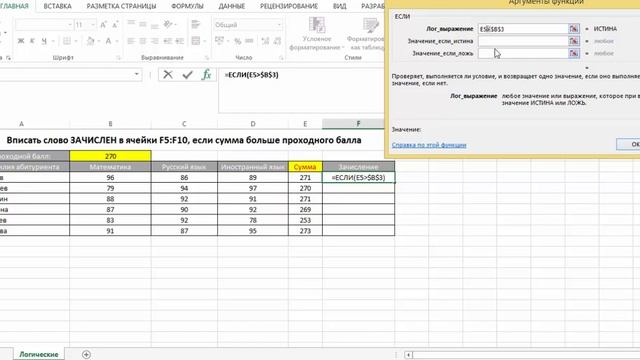
Task: Switch to РАЗМЕТКА СТРАНИЦЫ ribbon tab
Action: click(121, 6)
